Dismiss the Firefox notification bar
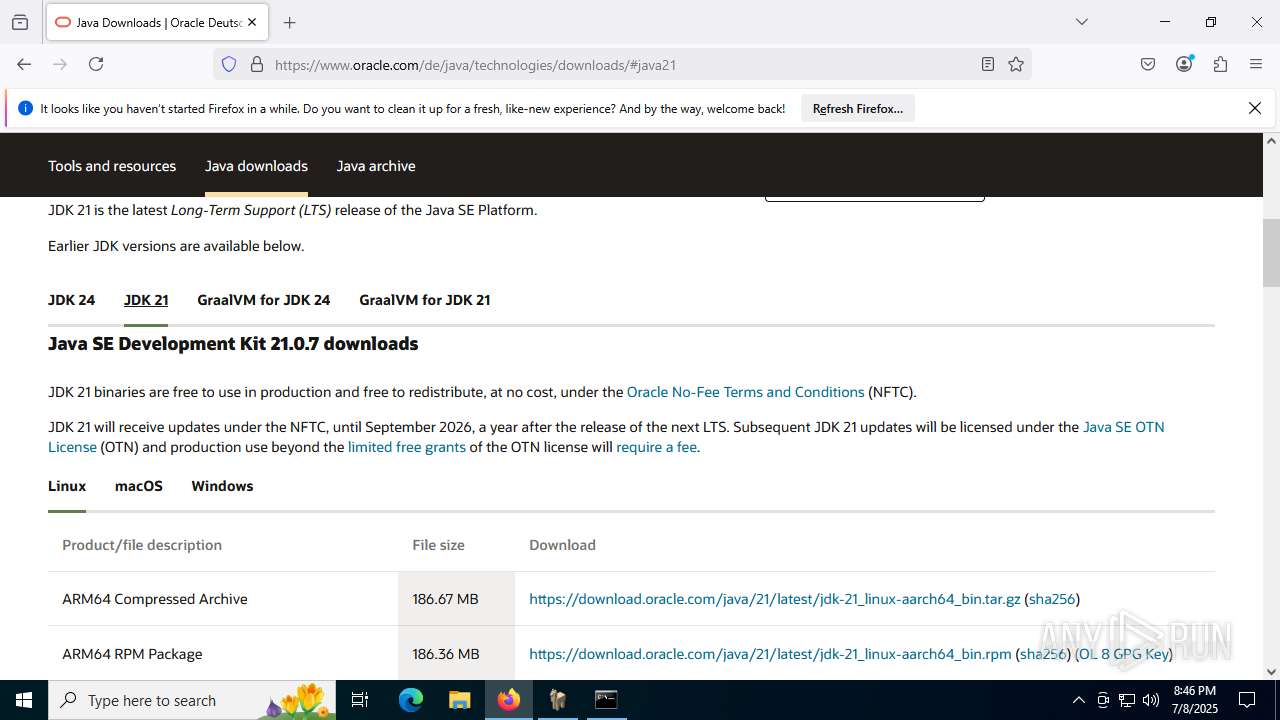The height and width of the screenshot is (720, 1280). 1255,108
